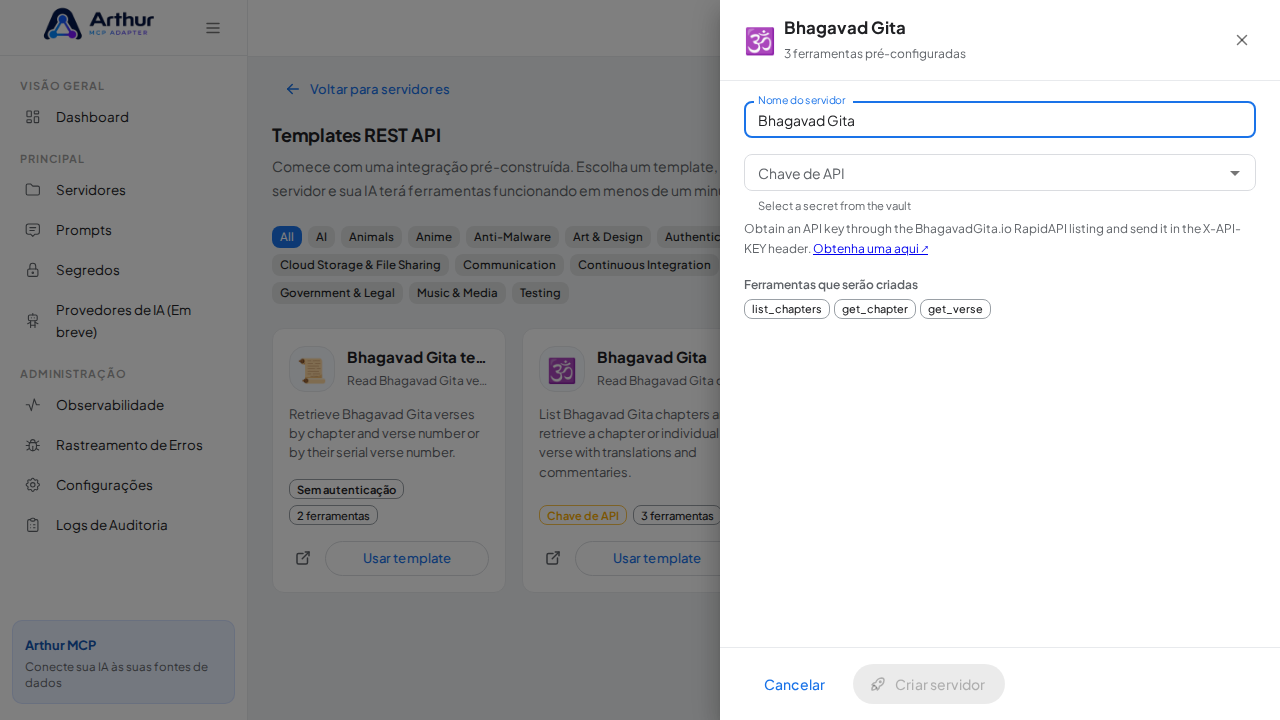Click the Segredos lock icon
1280x720 pixels.
click(33, 270)
